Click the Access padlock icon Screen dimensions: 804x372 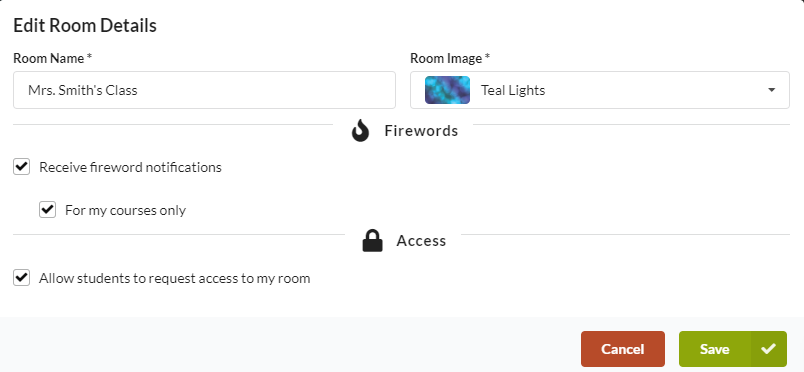click(x=372, y=241)
